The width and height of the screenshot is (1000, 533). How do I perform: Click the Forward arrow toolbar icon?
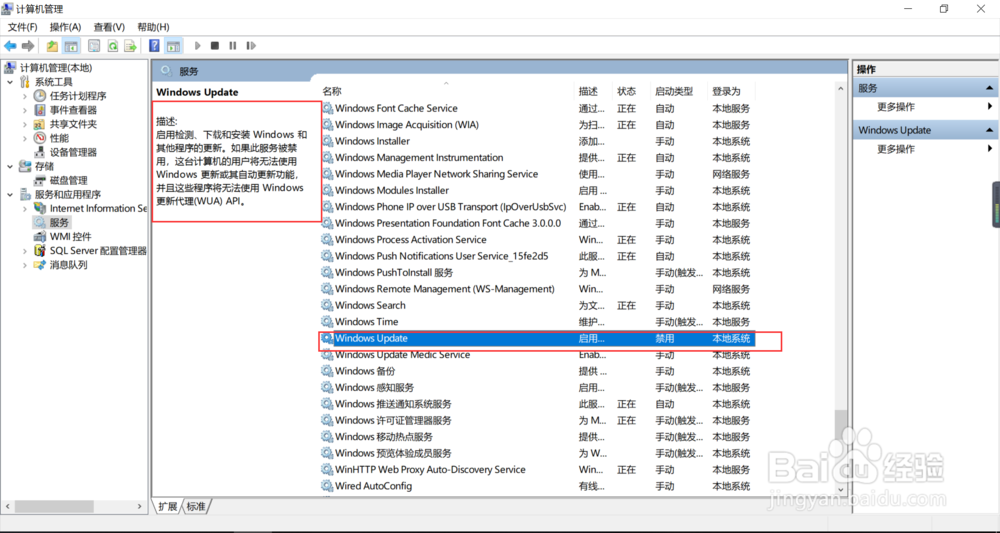[x=28, y=46]
